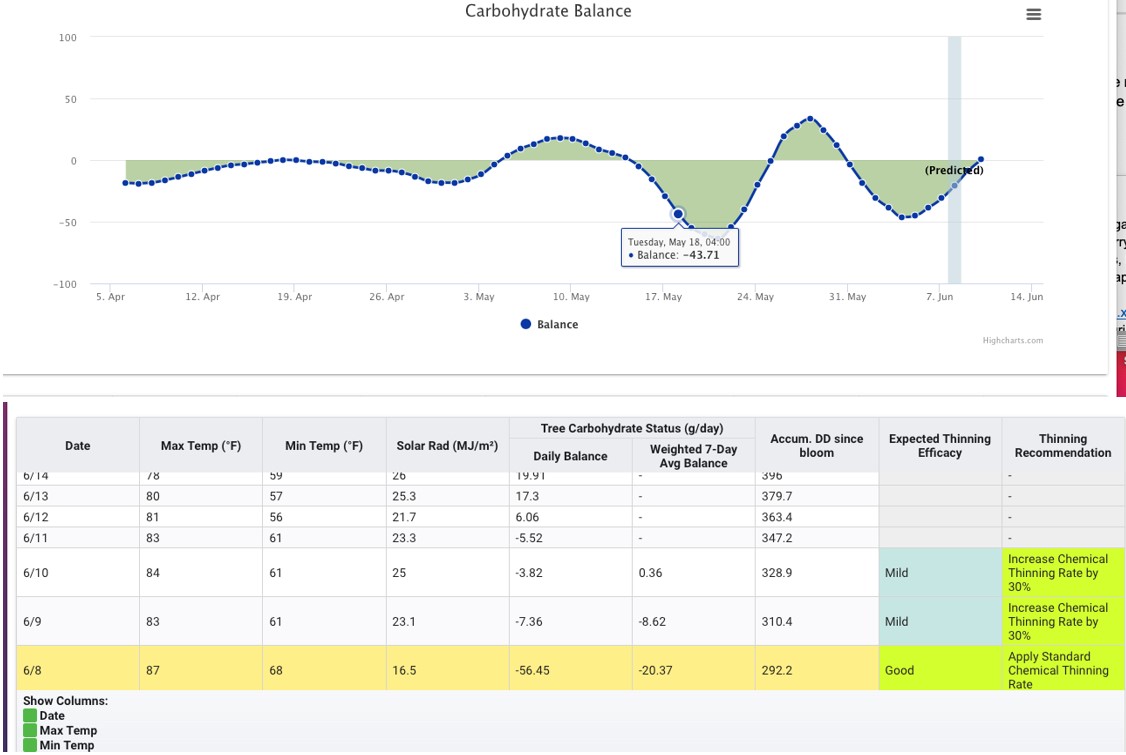Click the Thinning Recommendation header
1126x755 pixels.
[1062, 445]
